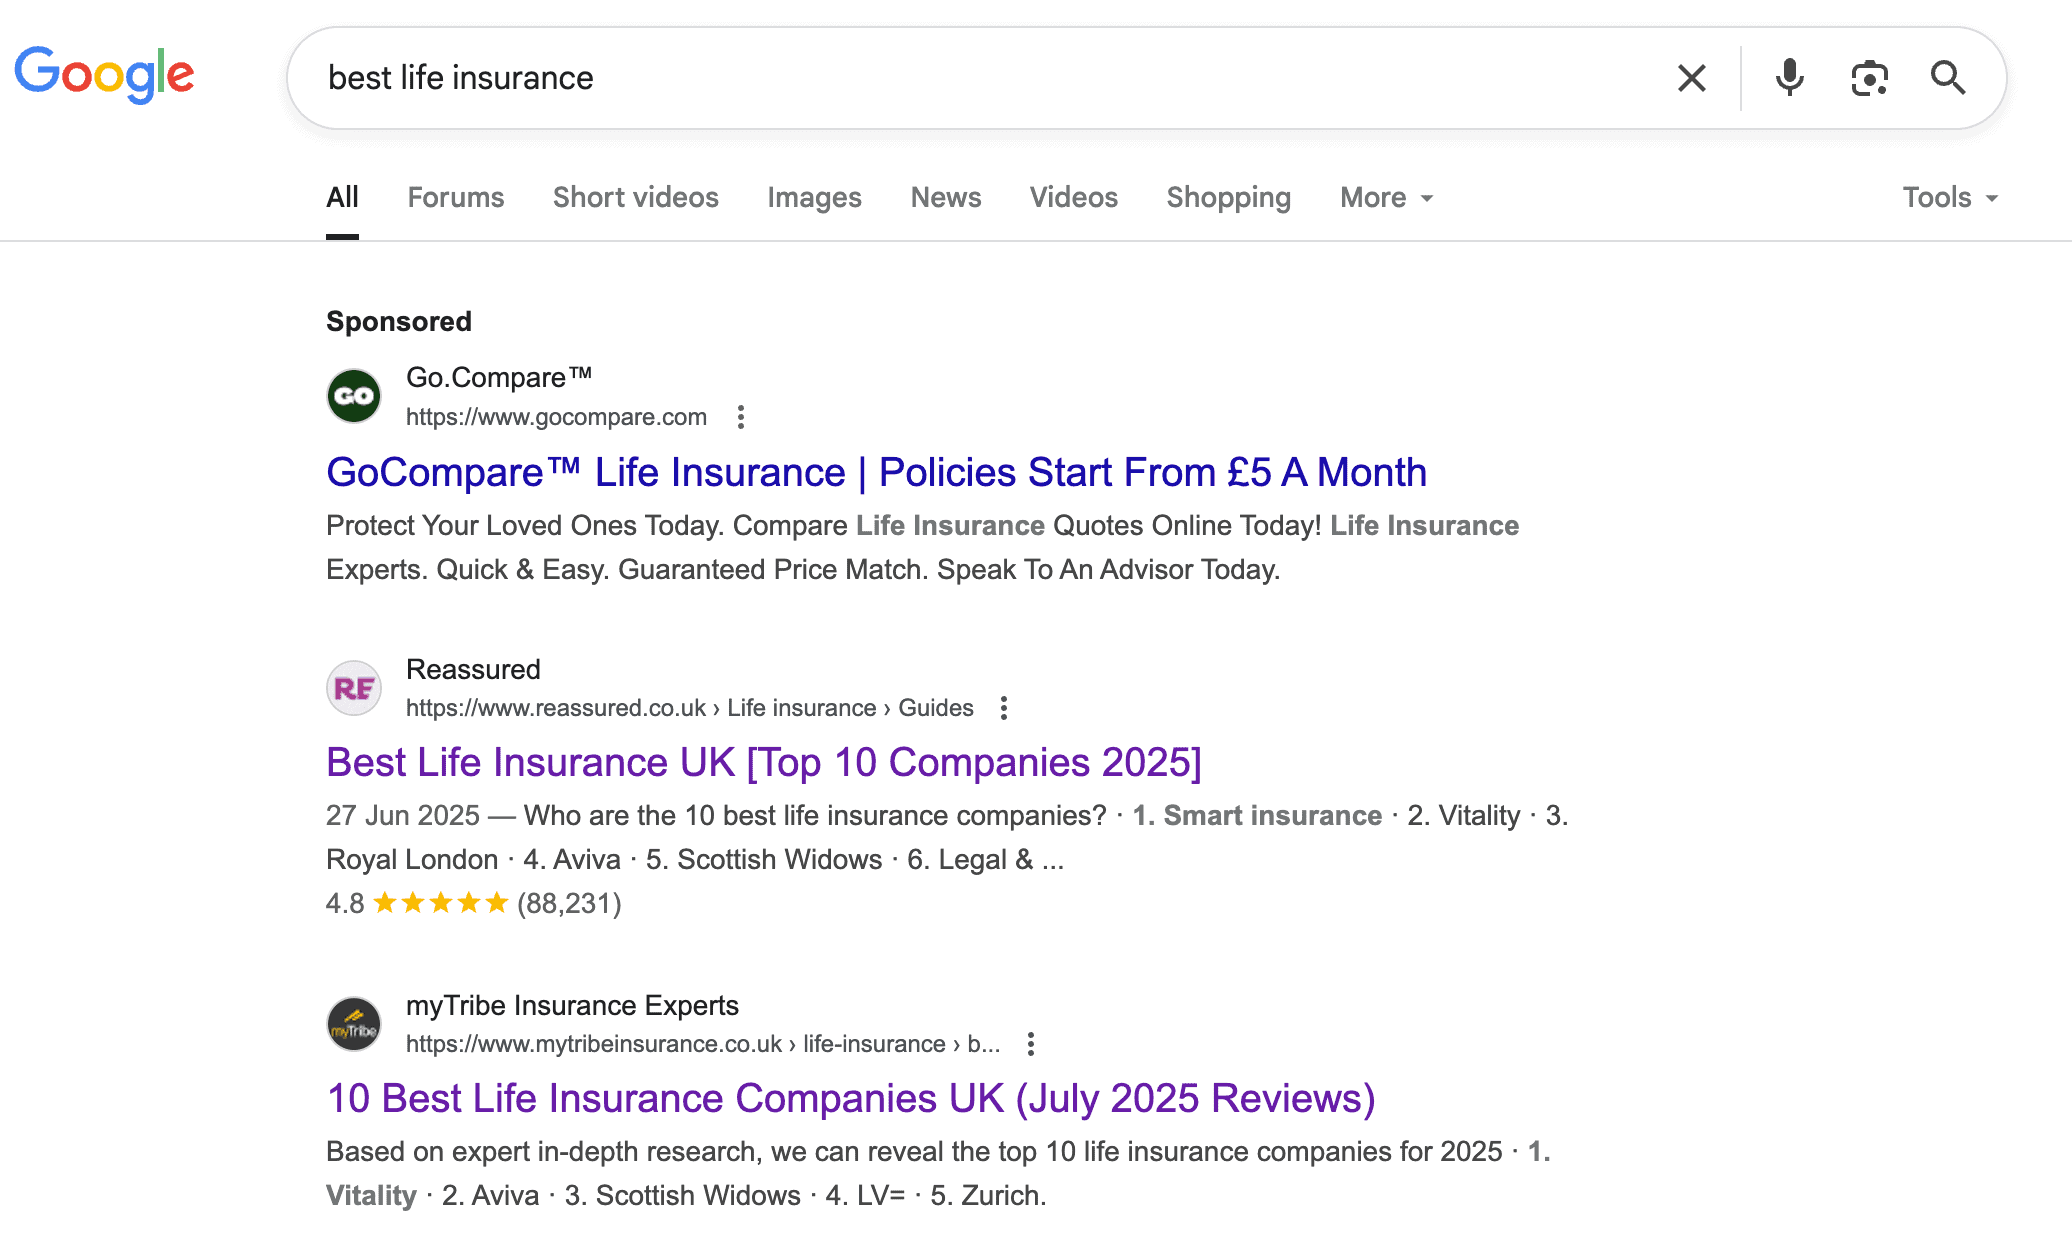Image resolution: width=2072 pixels, height=1248 pixels.
Task: Click the 4.8 star rating on Reassured result
Action: [440, 903]
